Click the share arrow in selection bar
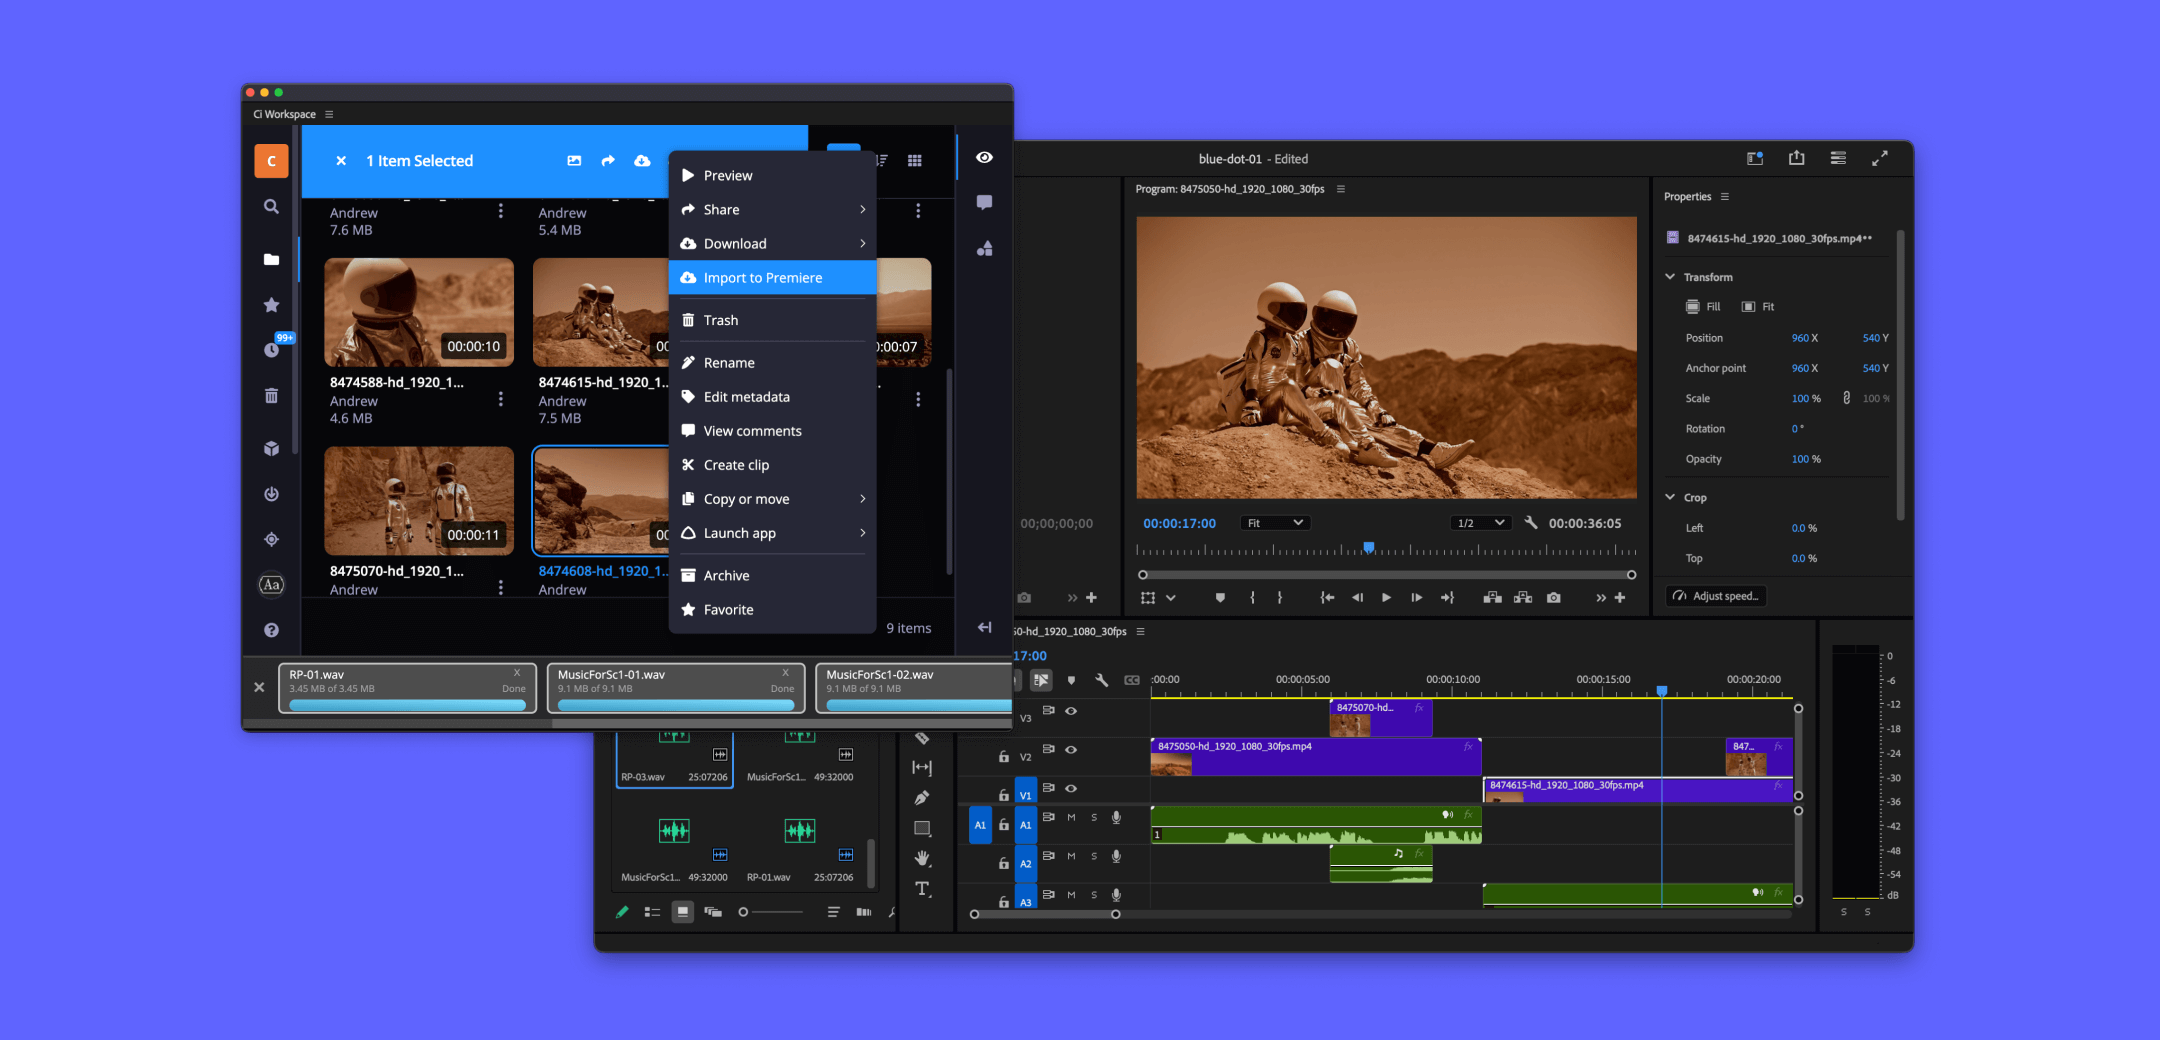The height and width of the screenshot is (1040, 2160). click(x=608, y=161)
